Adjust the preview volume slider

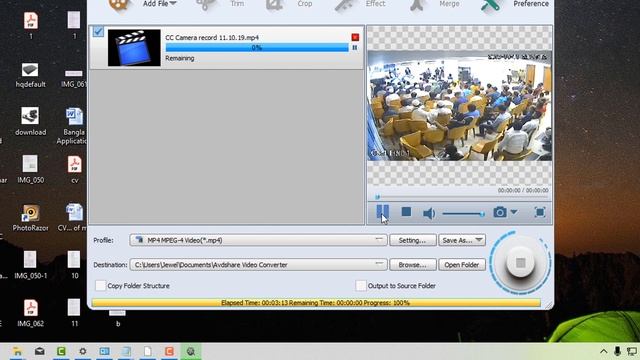464,213
